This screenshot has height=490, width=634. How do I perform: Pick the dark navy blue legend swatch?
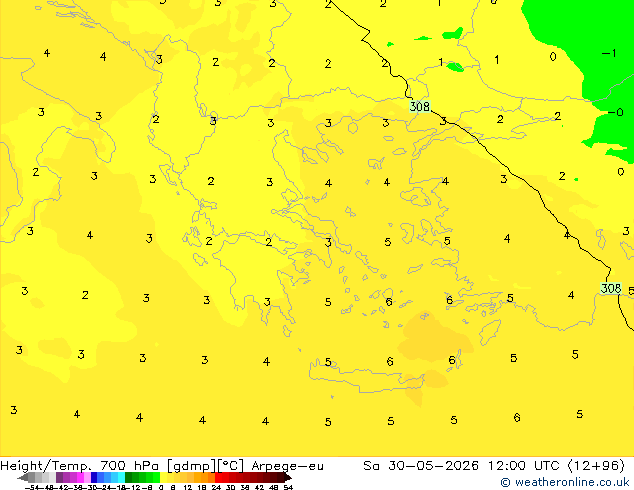pos(94,477)
